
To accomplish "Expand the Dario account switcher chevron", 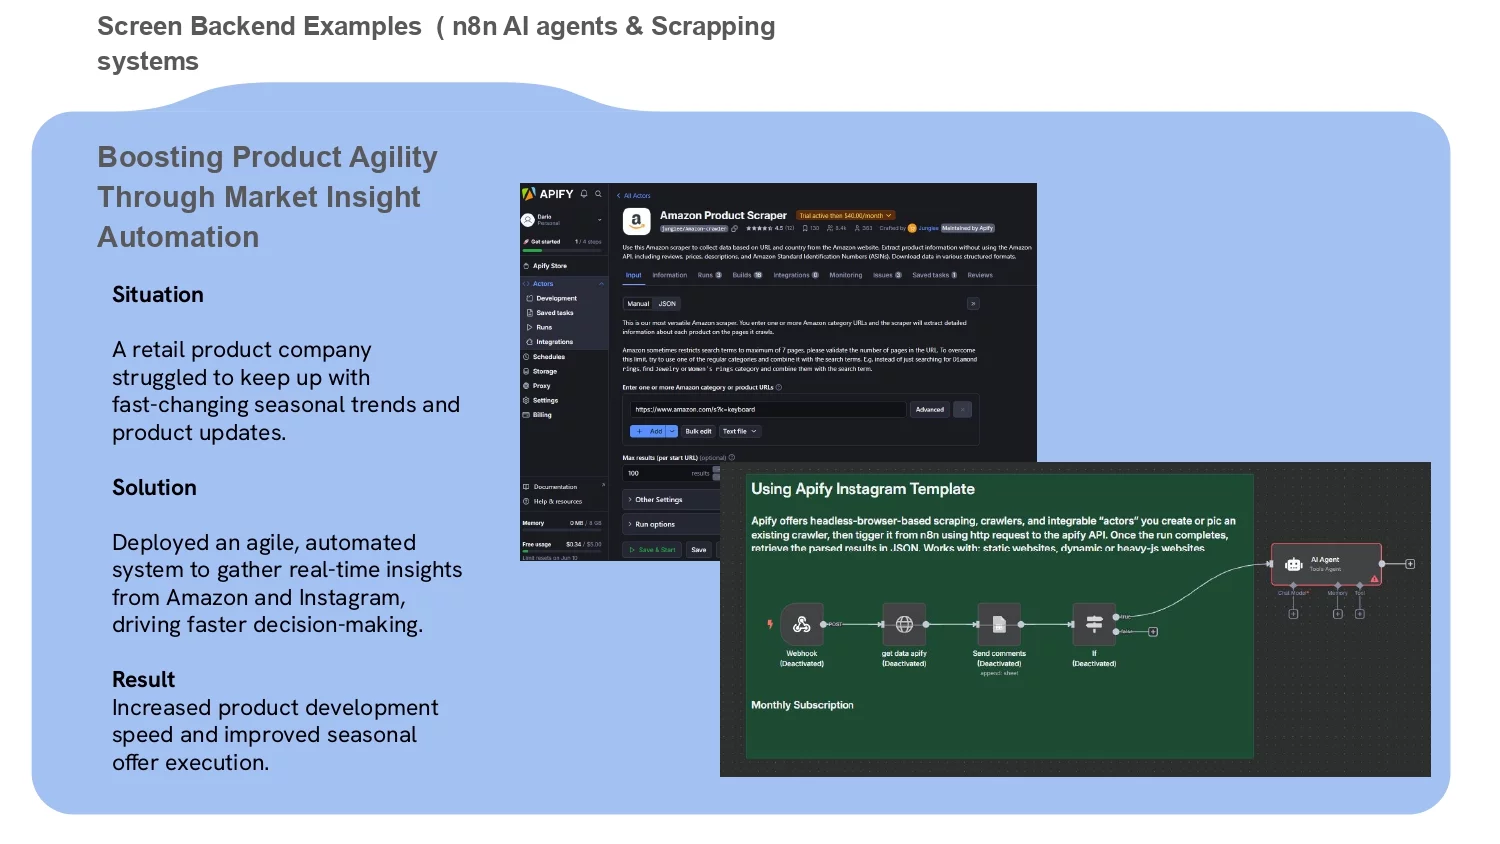I will (x=600, y=220).
